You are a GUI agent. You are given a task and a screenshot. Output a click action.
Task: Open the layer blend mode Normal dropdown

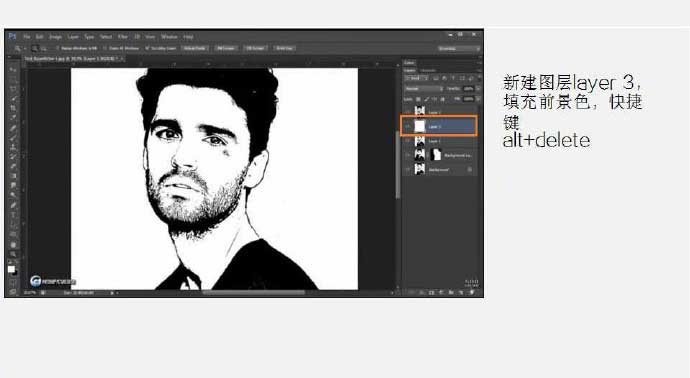pos(423,89)
